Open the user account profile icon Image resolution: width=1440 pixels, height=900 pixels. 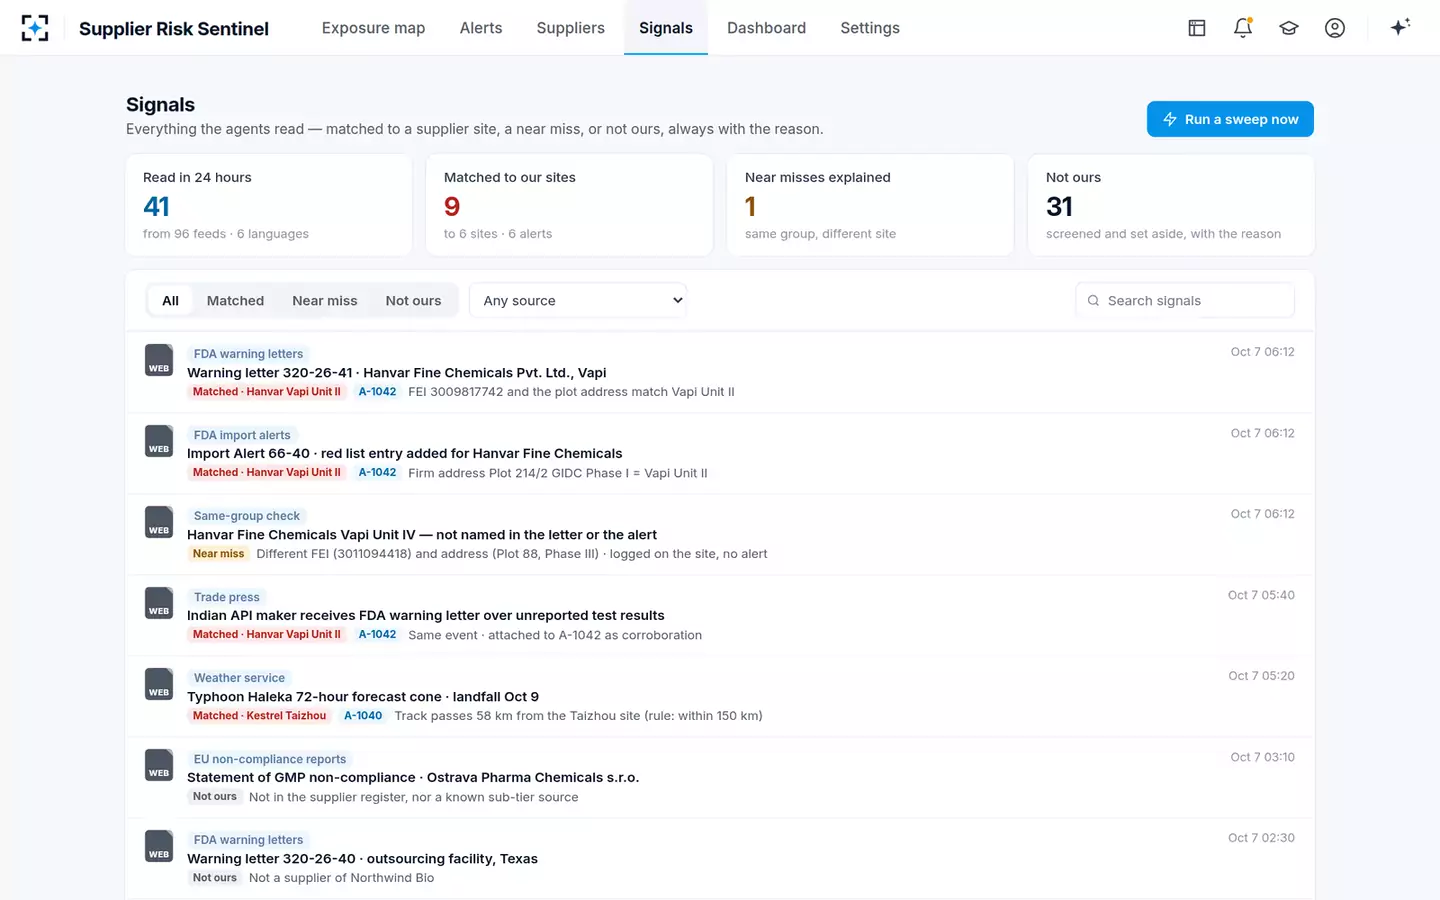[1335, 28]
